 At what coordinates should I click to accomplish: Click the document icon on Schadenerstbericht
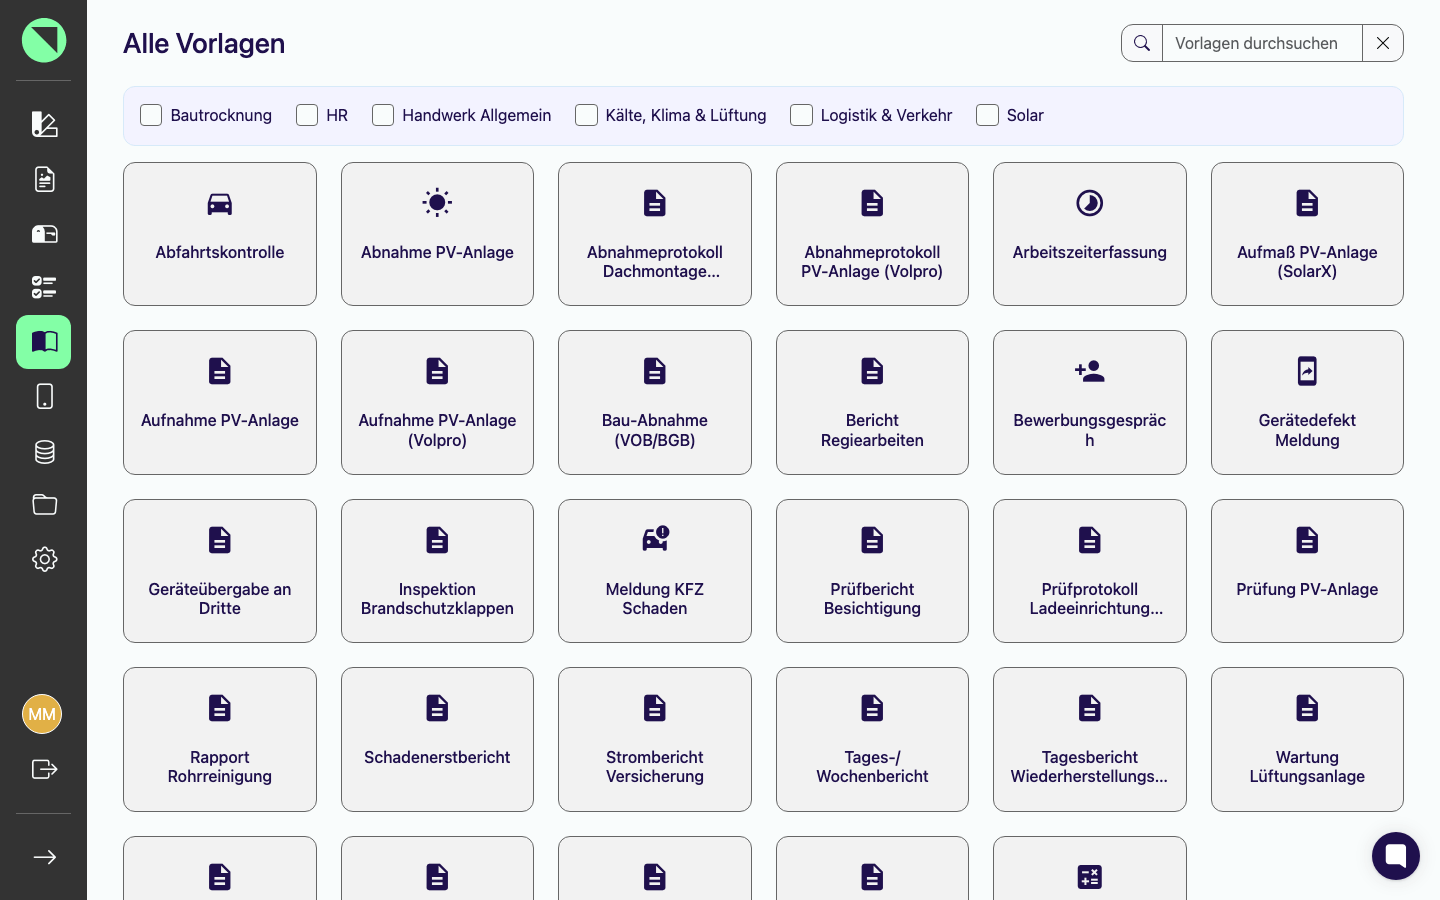pyautogui.click(x=437, y=708)
